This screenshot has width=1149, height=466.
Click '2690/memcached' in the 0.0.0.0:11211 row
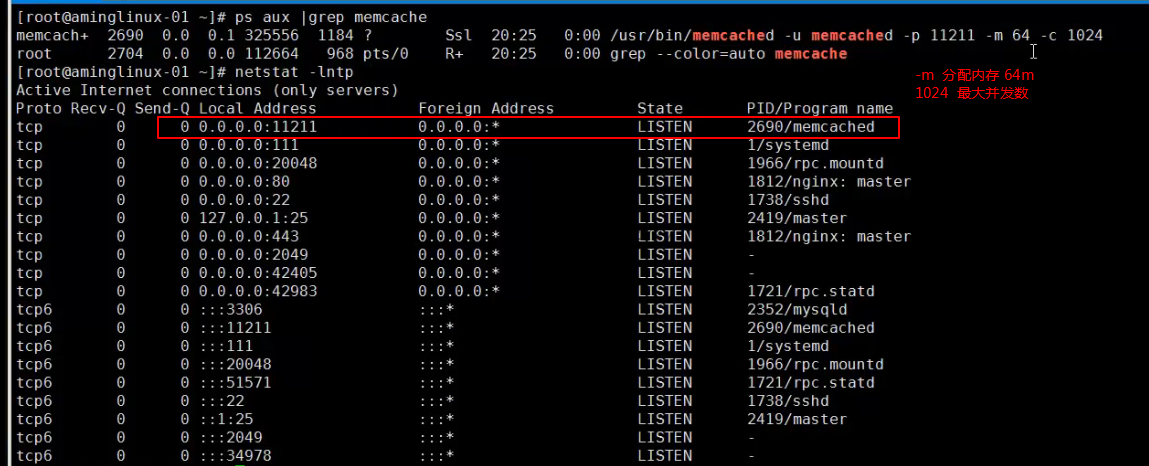tap(810, 127)
